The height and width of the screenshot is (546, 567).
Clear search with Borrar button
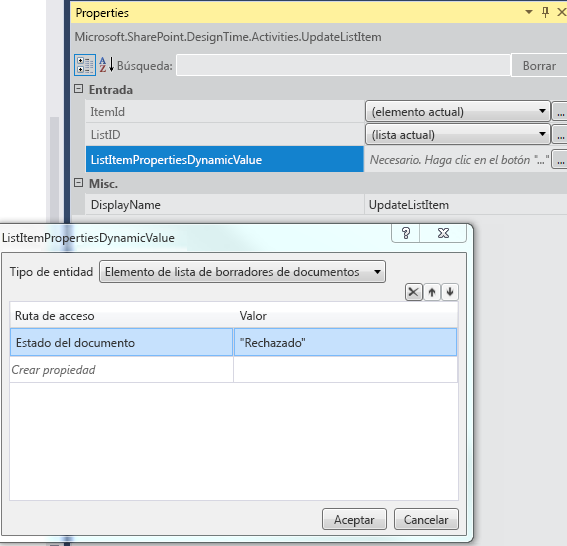(539, 66)
